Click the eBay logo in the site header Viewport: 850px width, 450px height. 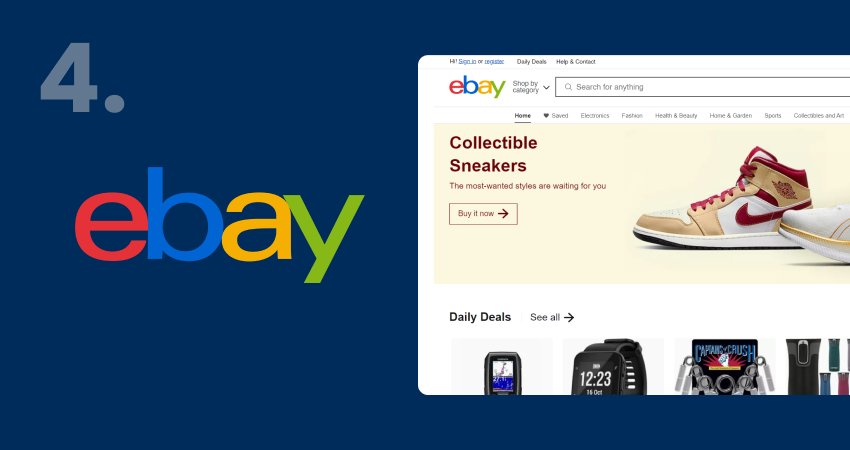click(x=477, y=87)
